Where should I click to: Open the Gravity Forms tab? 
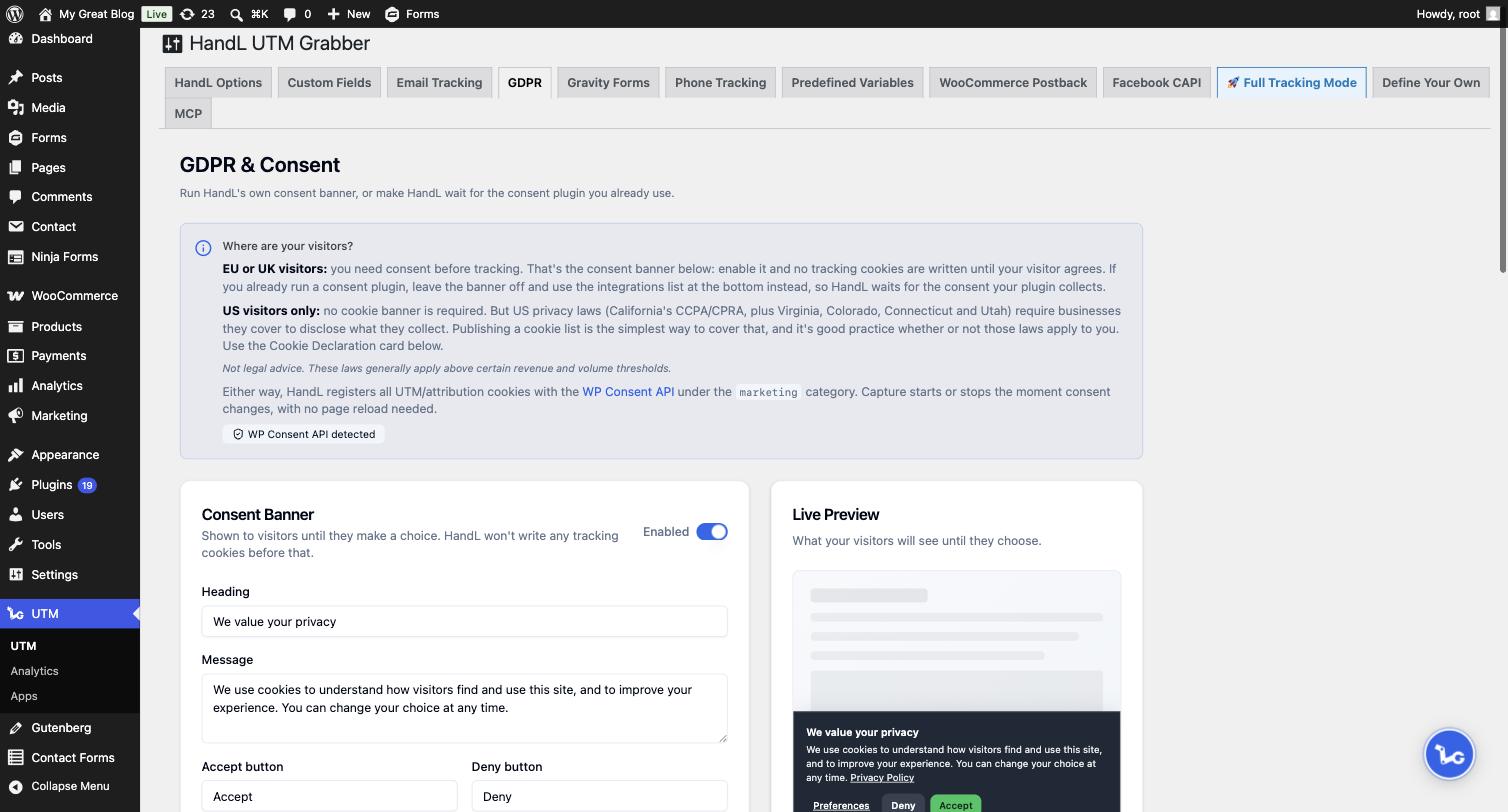click(x=608, y=83)
